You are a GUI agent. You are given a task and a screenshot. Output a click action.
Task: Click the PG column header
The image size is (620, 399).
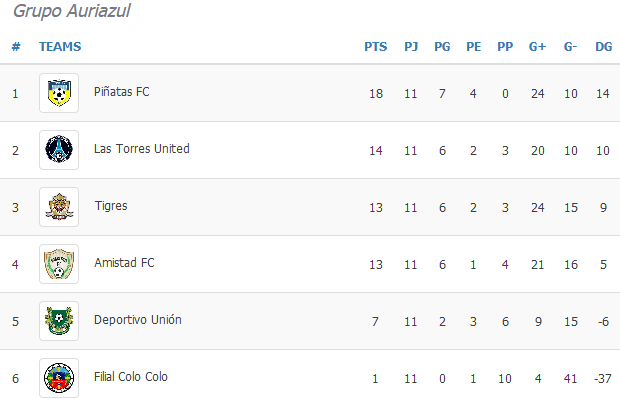[442, 47]
